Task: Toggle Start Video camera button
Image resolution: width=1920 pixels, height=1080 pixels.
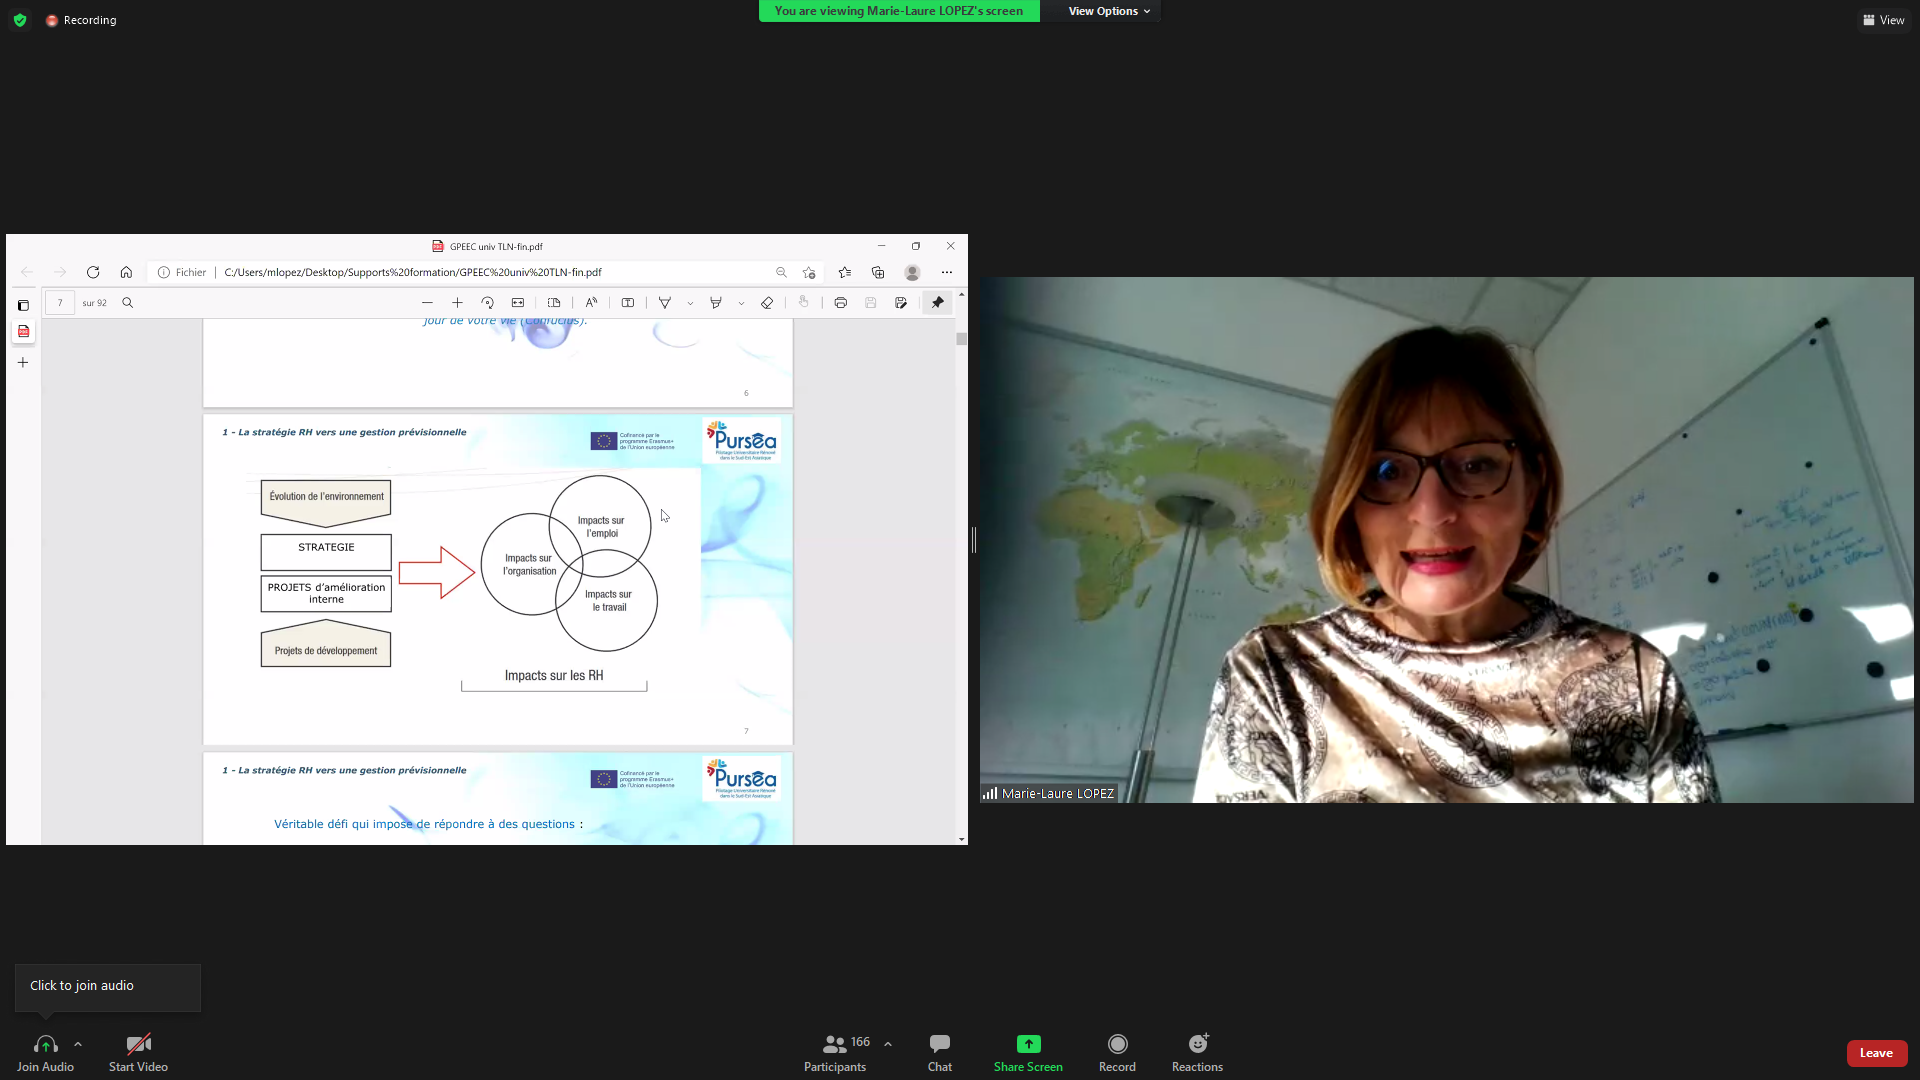Action: tap(138, 1044)
